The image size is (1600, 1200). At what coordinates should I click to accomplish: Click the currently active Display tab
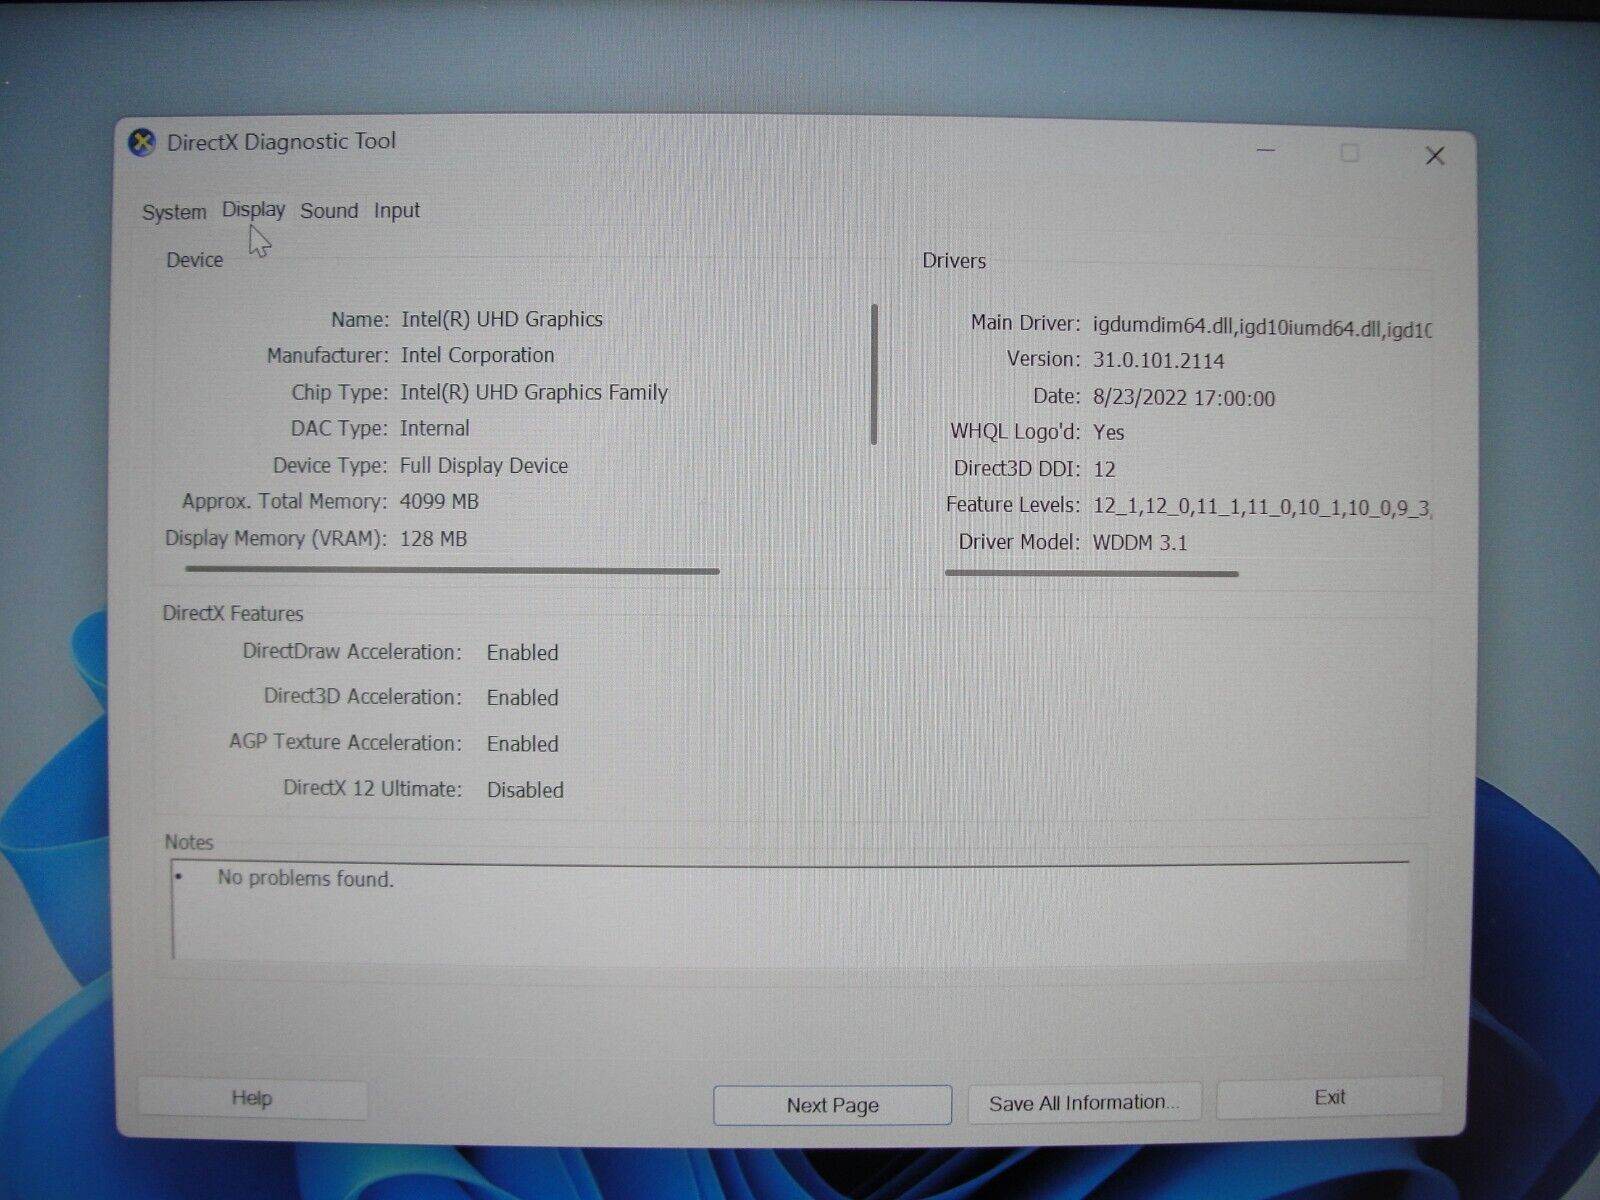252,210
